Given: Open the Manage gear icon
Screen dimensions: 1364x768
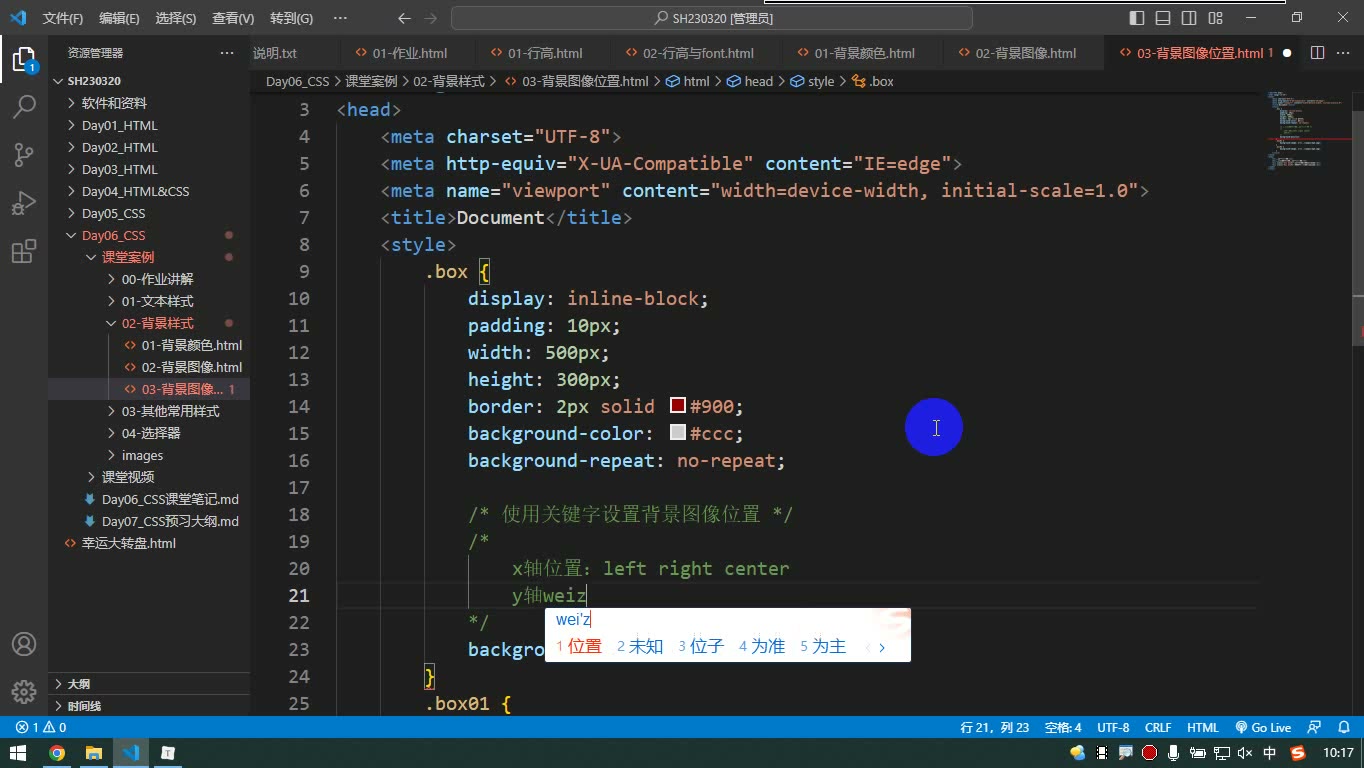Looking at the screenshot, I should click(24, 692).
